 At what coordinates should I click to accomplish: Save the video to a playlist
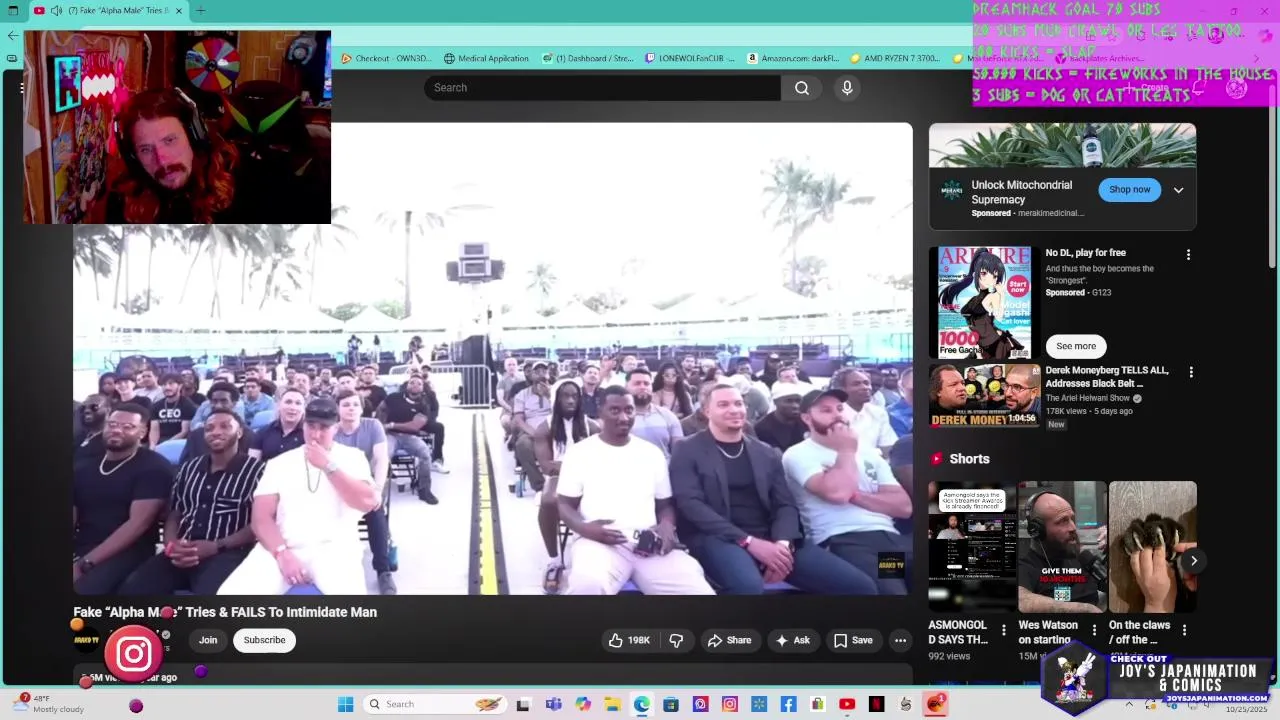pyautogui.click(x=853, y=640)
